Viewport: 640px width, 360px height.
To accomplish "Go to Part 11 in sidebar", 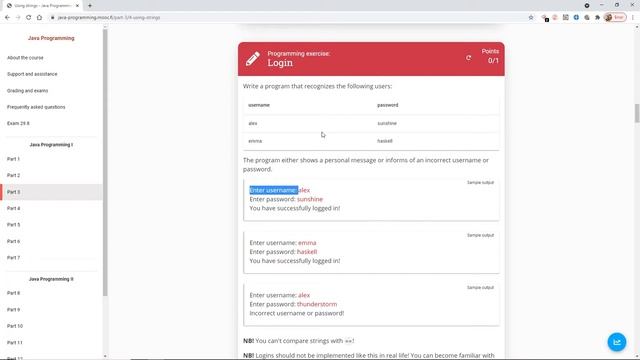I will pyautogui.click(x=15, y=343).
